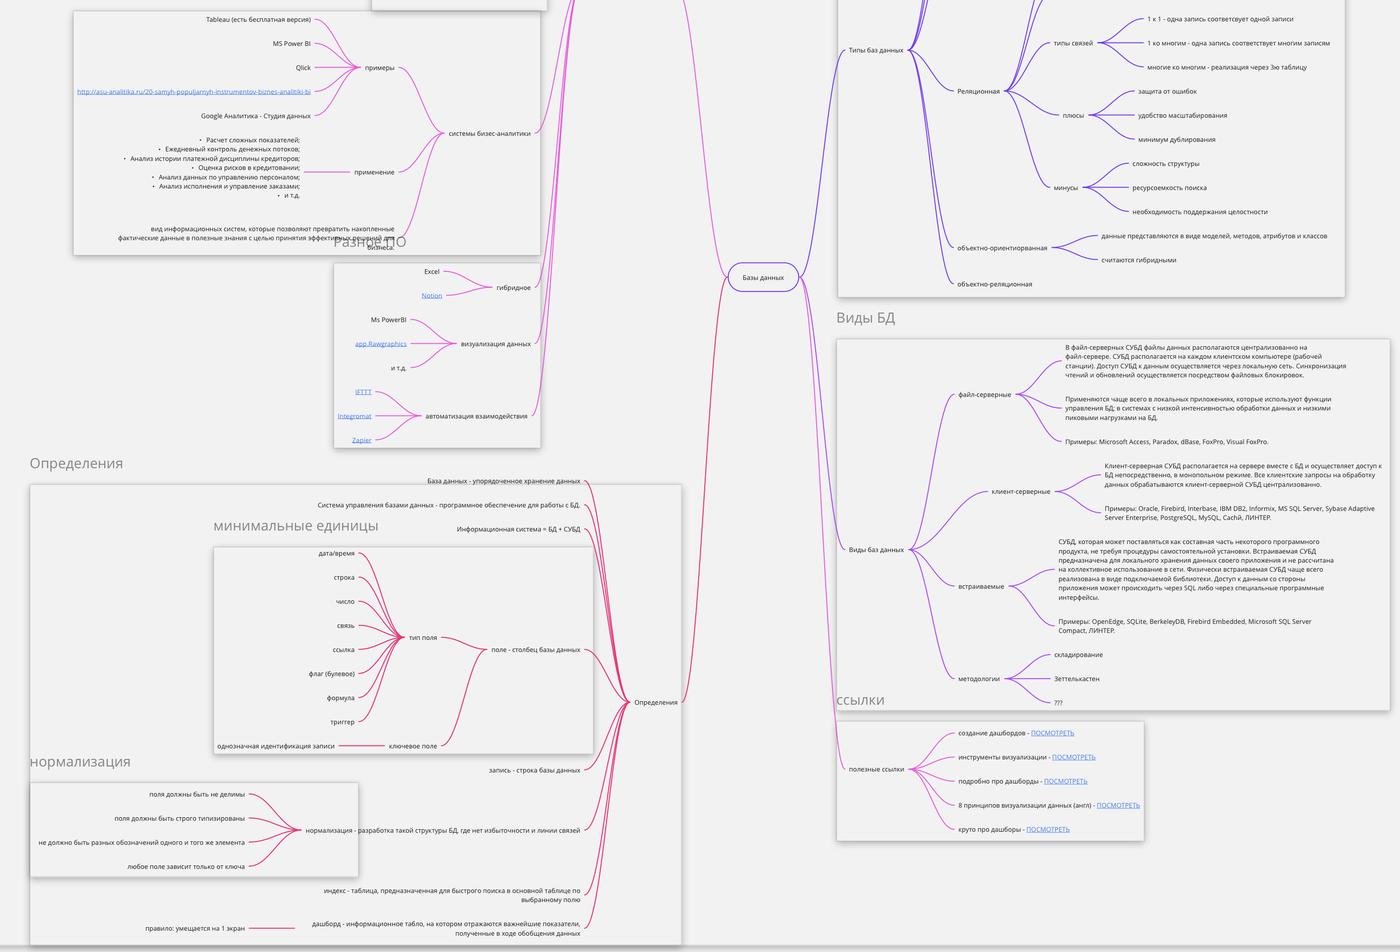Open the Notion link
This screenshot has width=1400, height=952.
click(x=431, y=296)
